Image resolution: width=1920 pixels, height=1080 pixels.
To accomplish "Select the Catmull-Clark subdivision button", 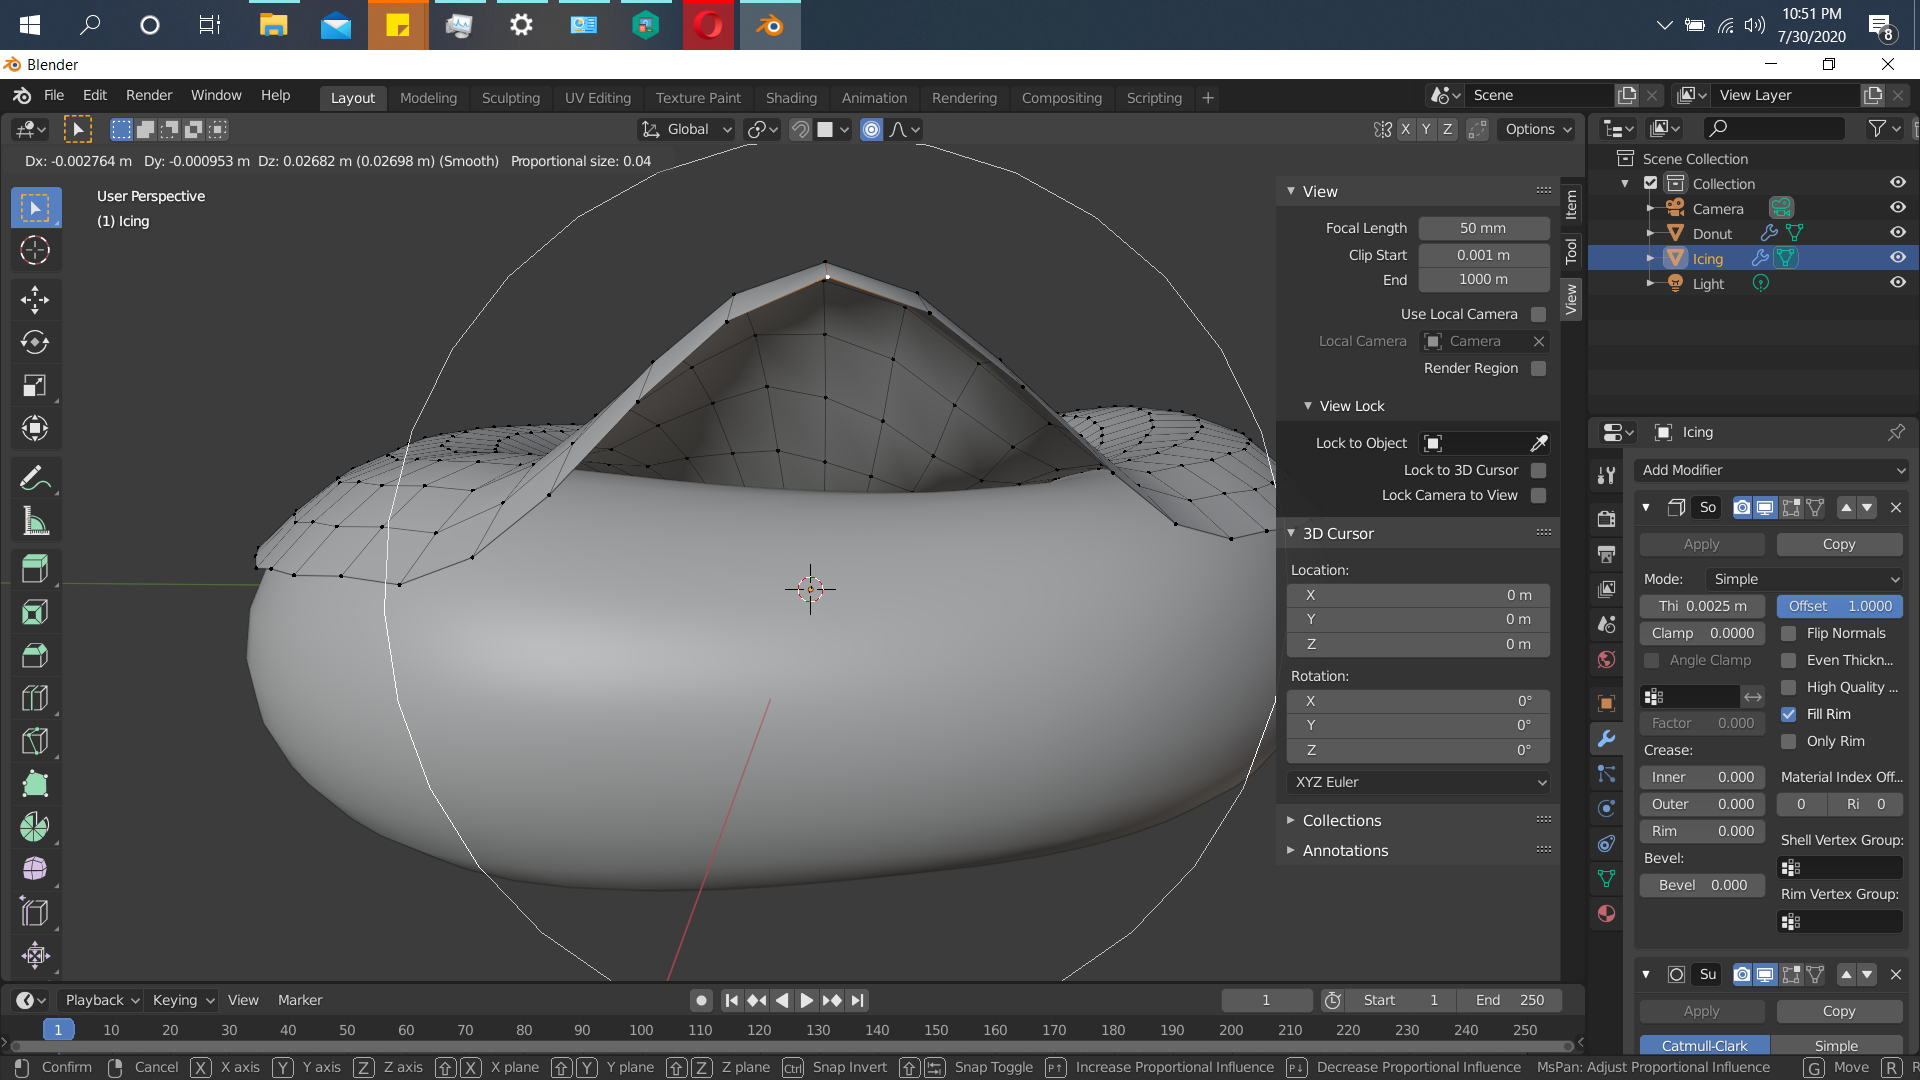I will (x=1705, y=1045).
